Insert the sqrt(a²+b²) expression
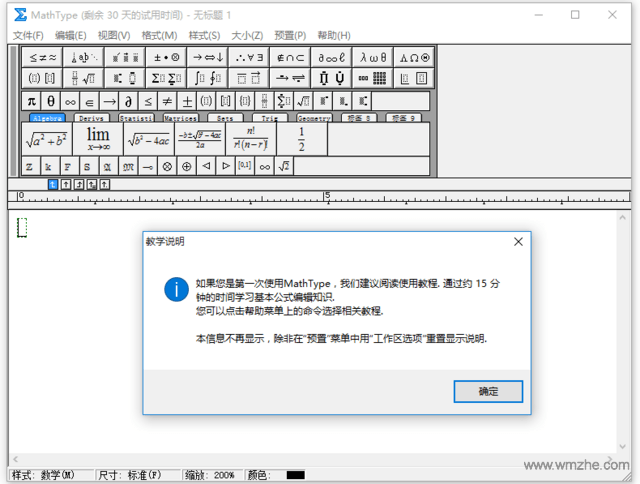 coord(47,139)
